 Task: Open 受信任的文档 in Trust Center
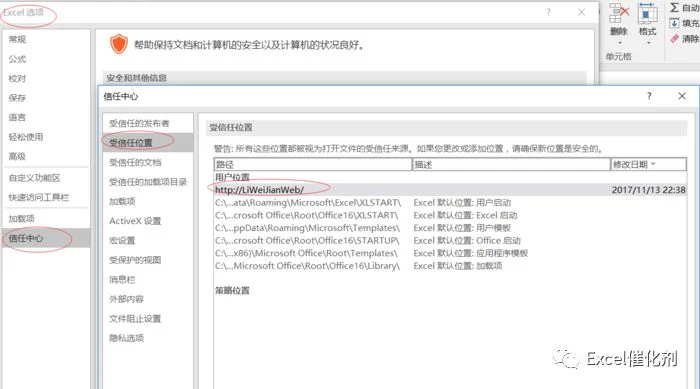[x=148, y=163]
